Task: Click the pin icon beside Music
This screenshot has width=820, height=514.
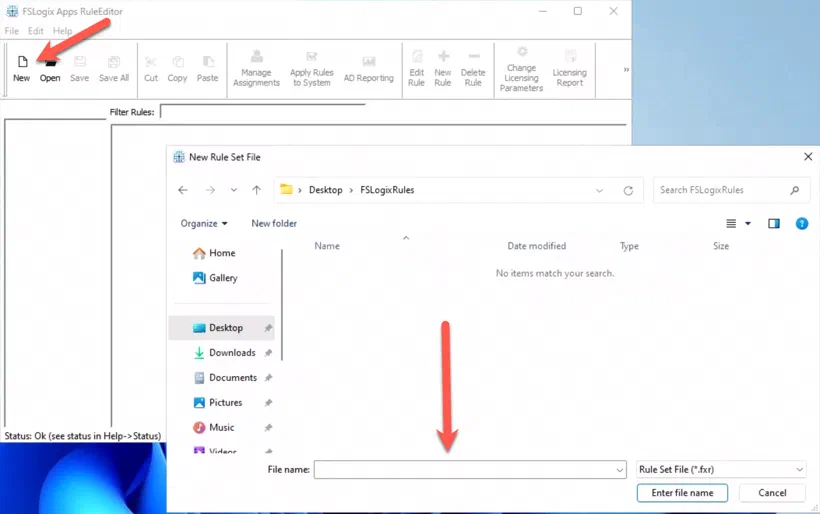Action: point(268,428)
